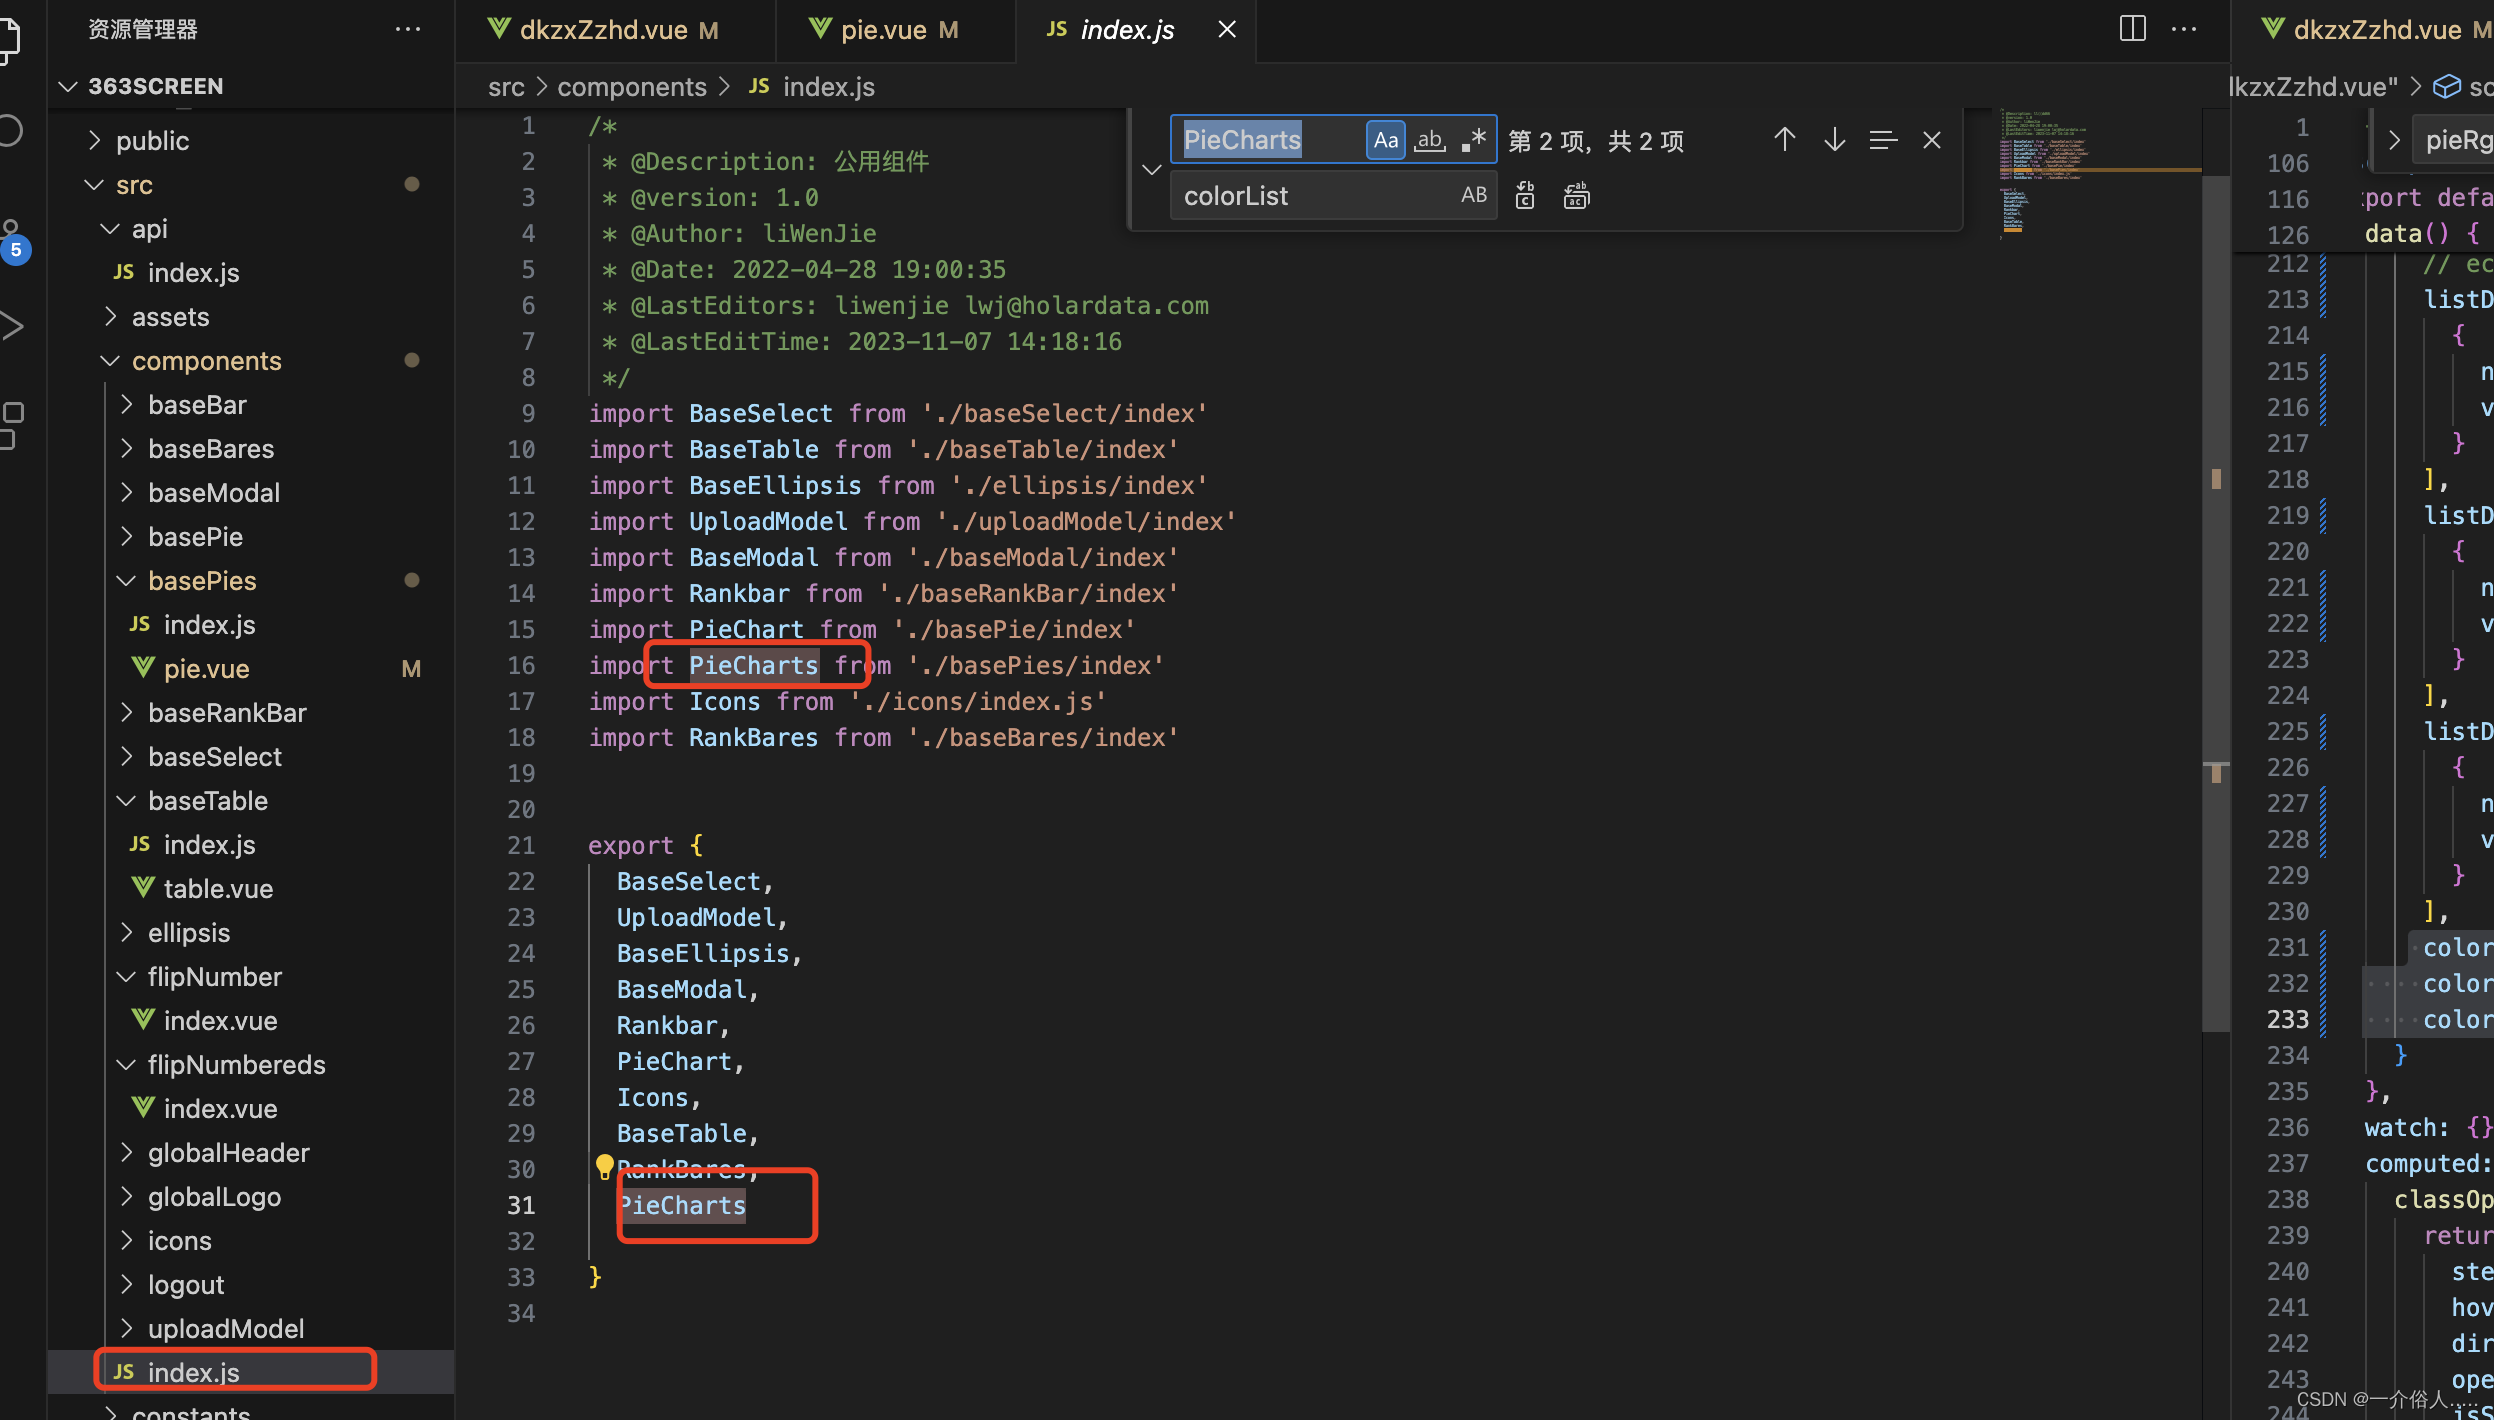Go to next match arrow in find widget

[1834, 140]
